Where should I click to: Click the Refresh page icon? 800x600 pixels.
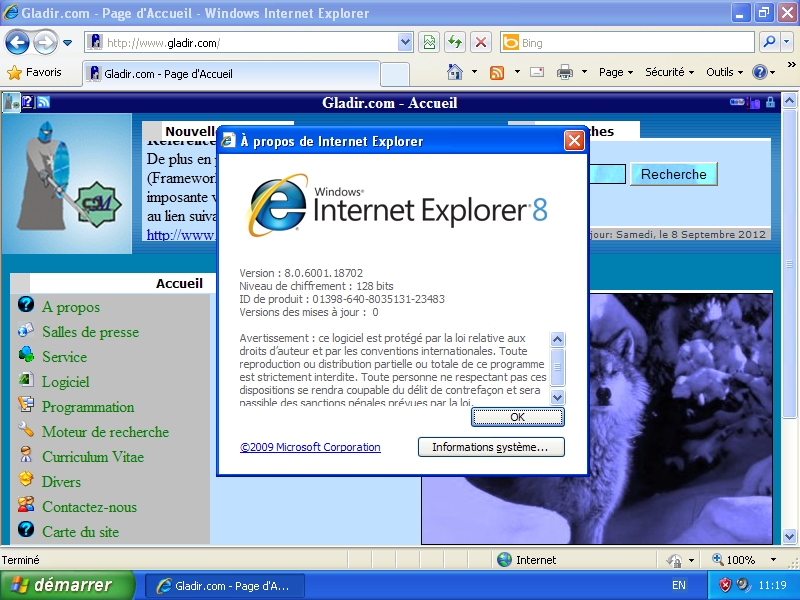coord(455,43)
